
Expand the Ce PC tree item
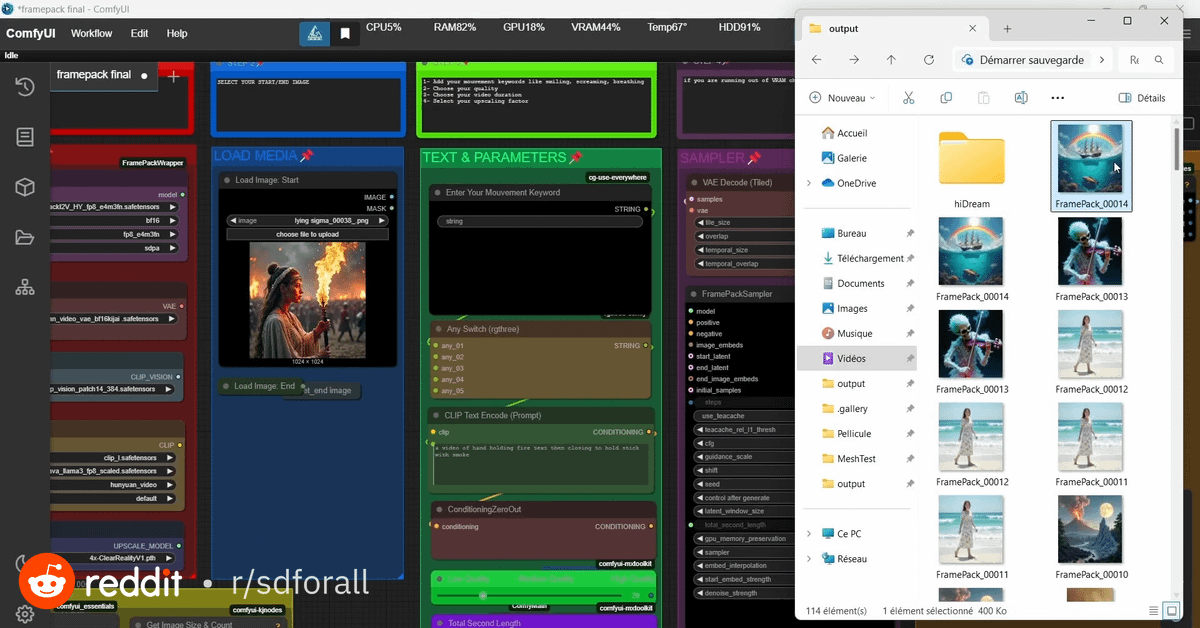tap(809, 534)
